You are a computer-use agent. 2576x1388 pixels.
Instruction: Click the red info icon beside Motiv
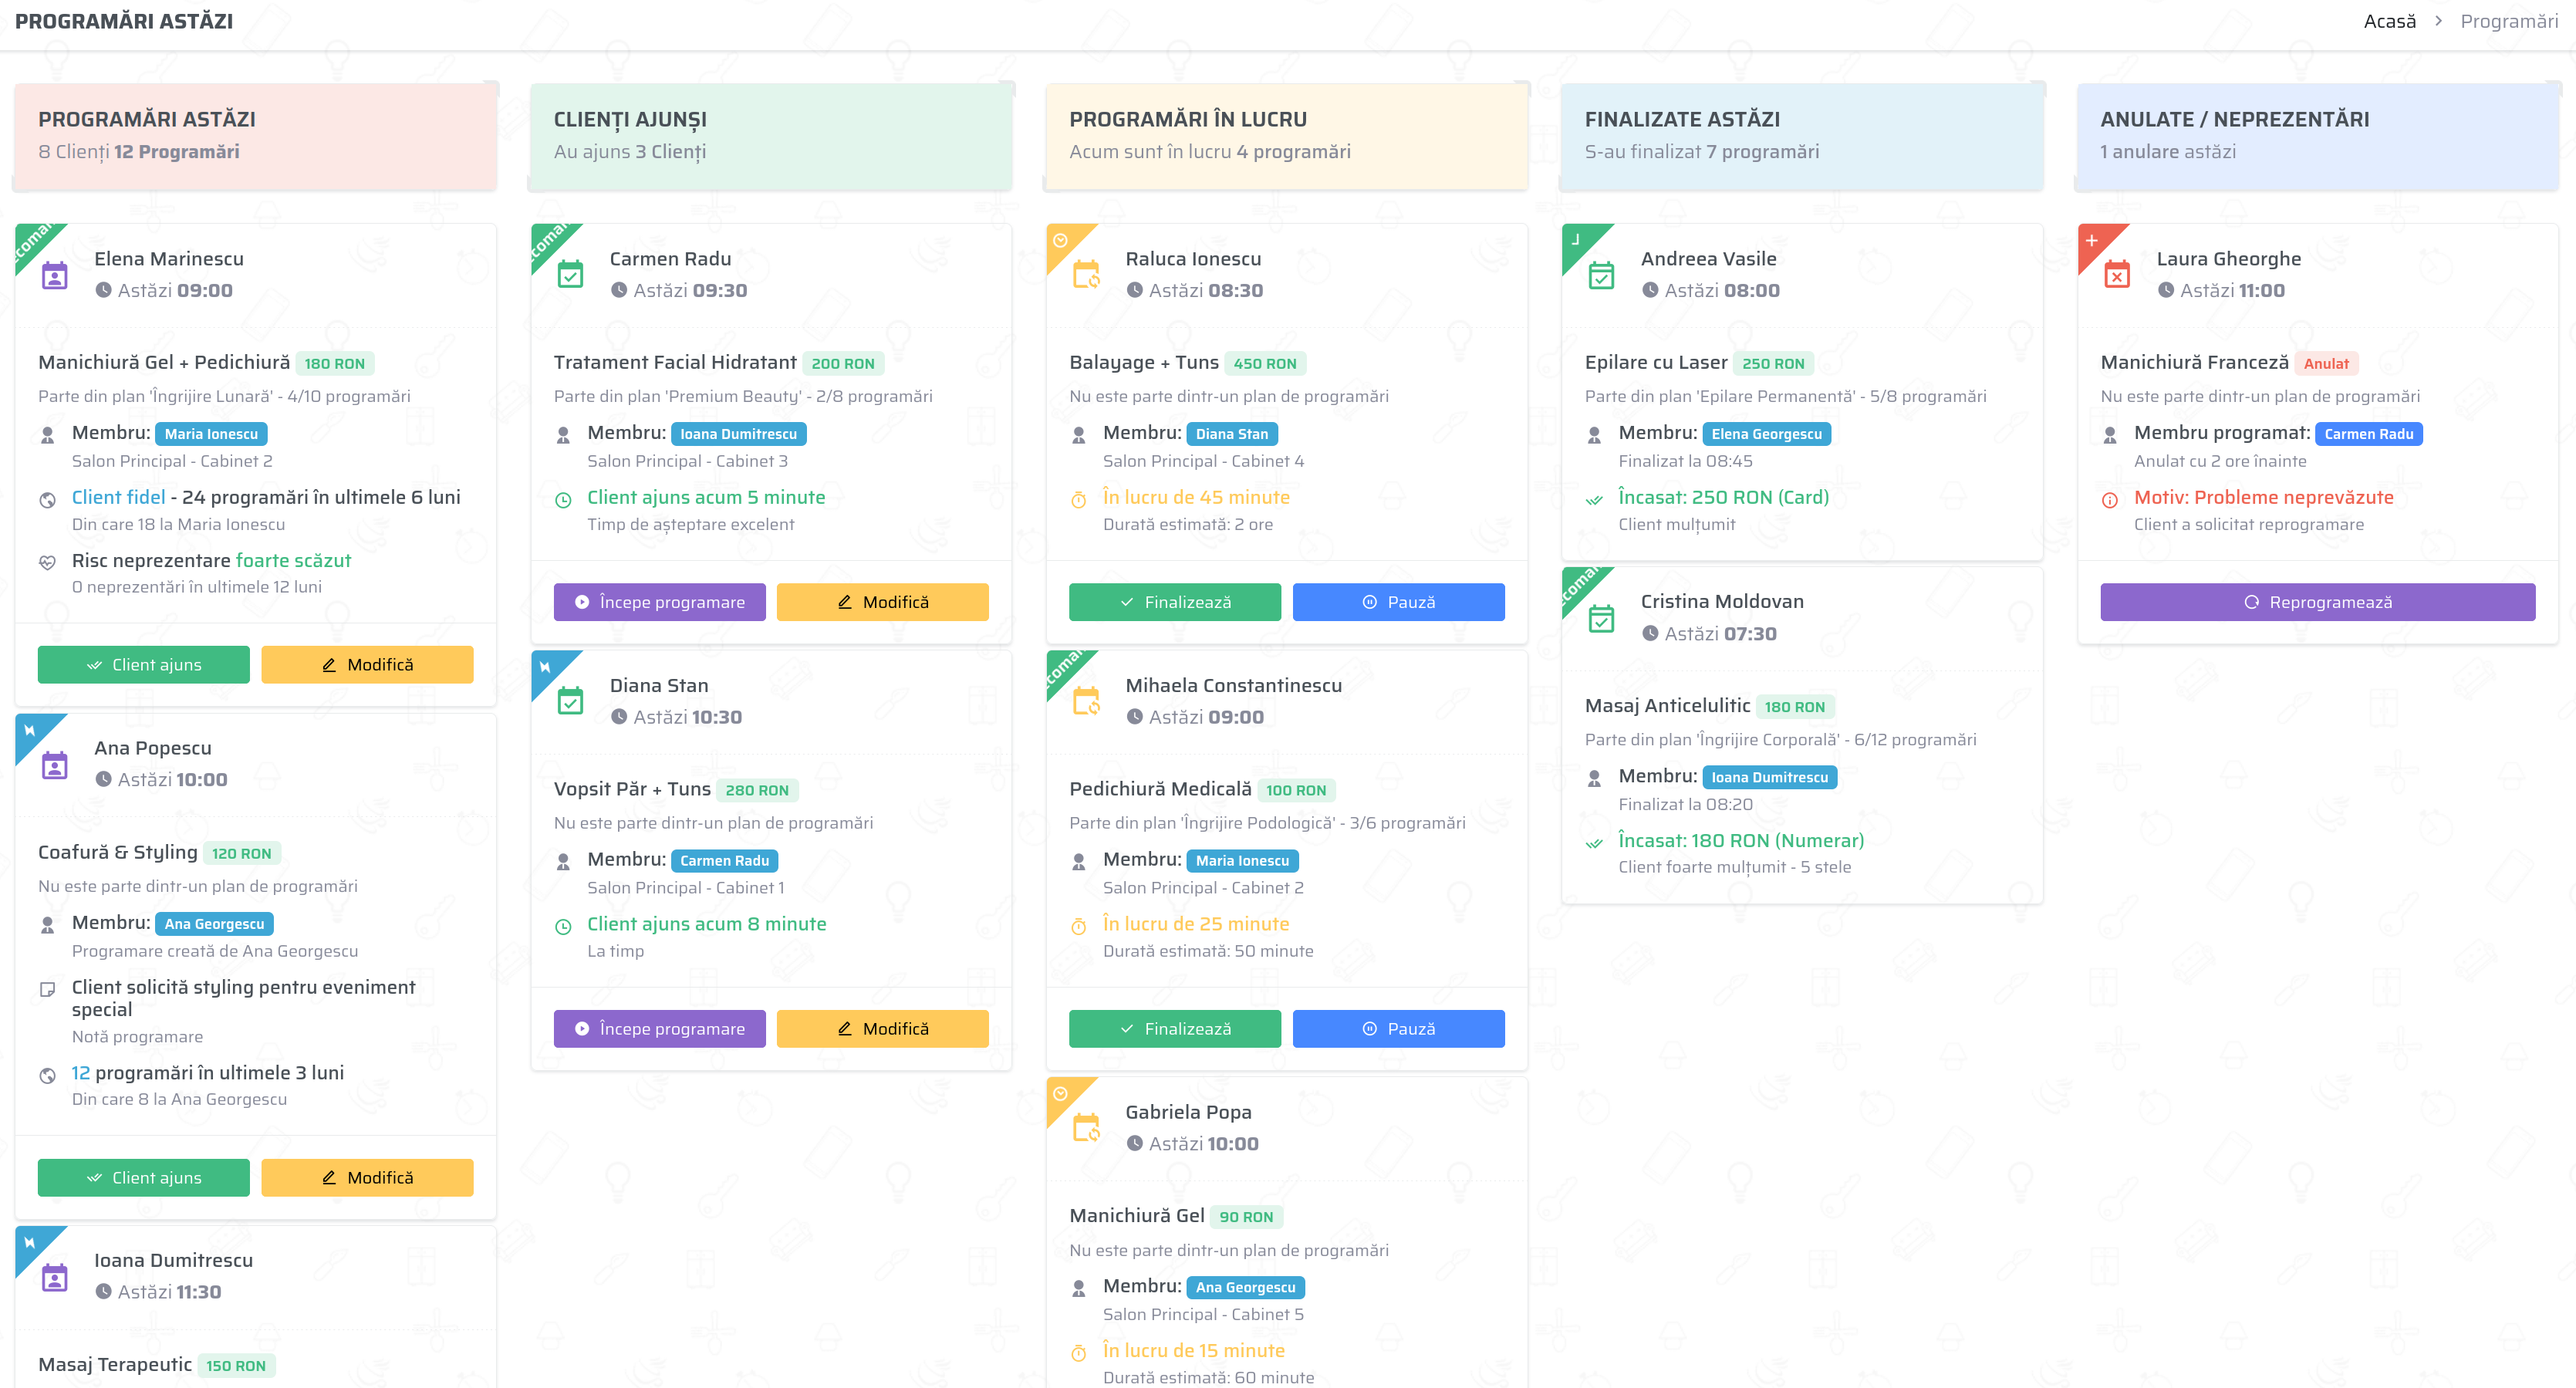2110,500
